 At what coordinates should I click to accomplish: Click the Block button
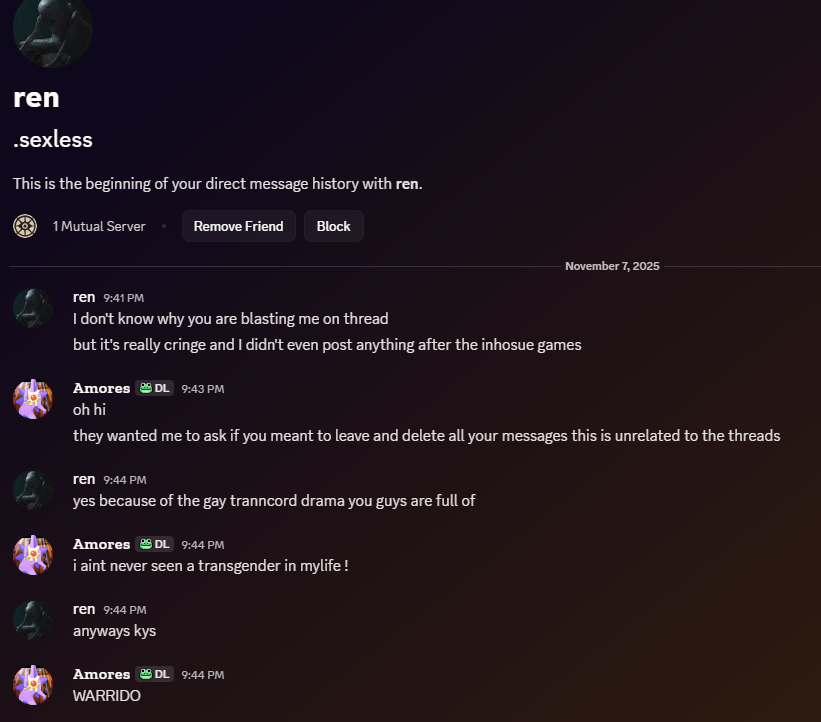coord(334,226)
